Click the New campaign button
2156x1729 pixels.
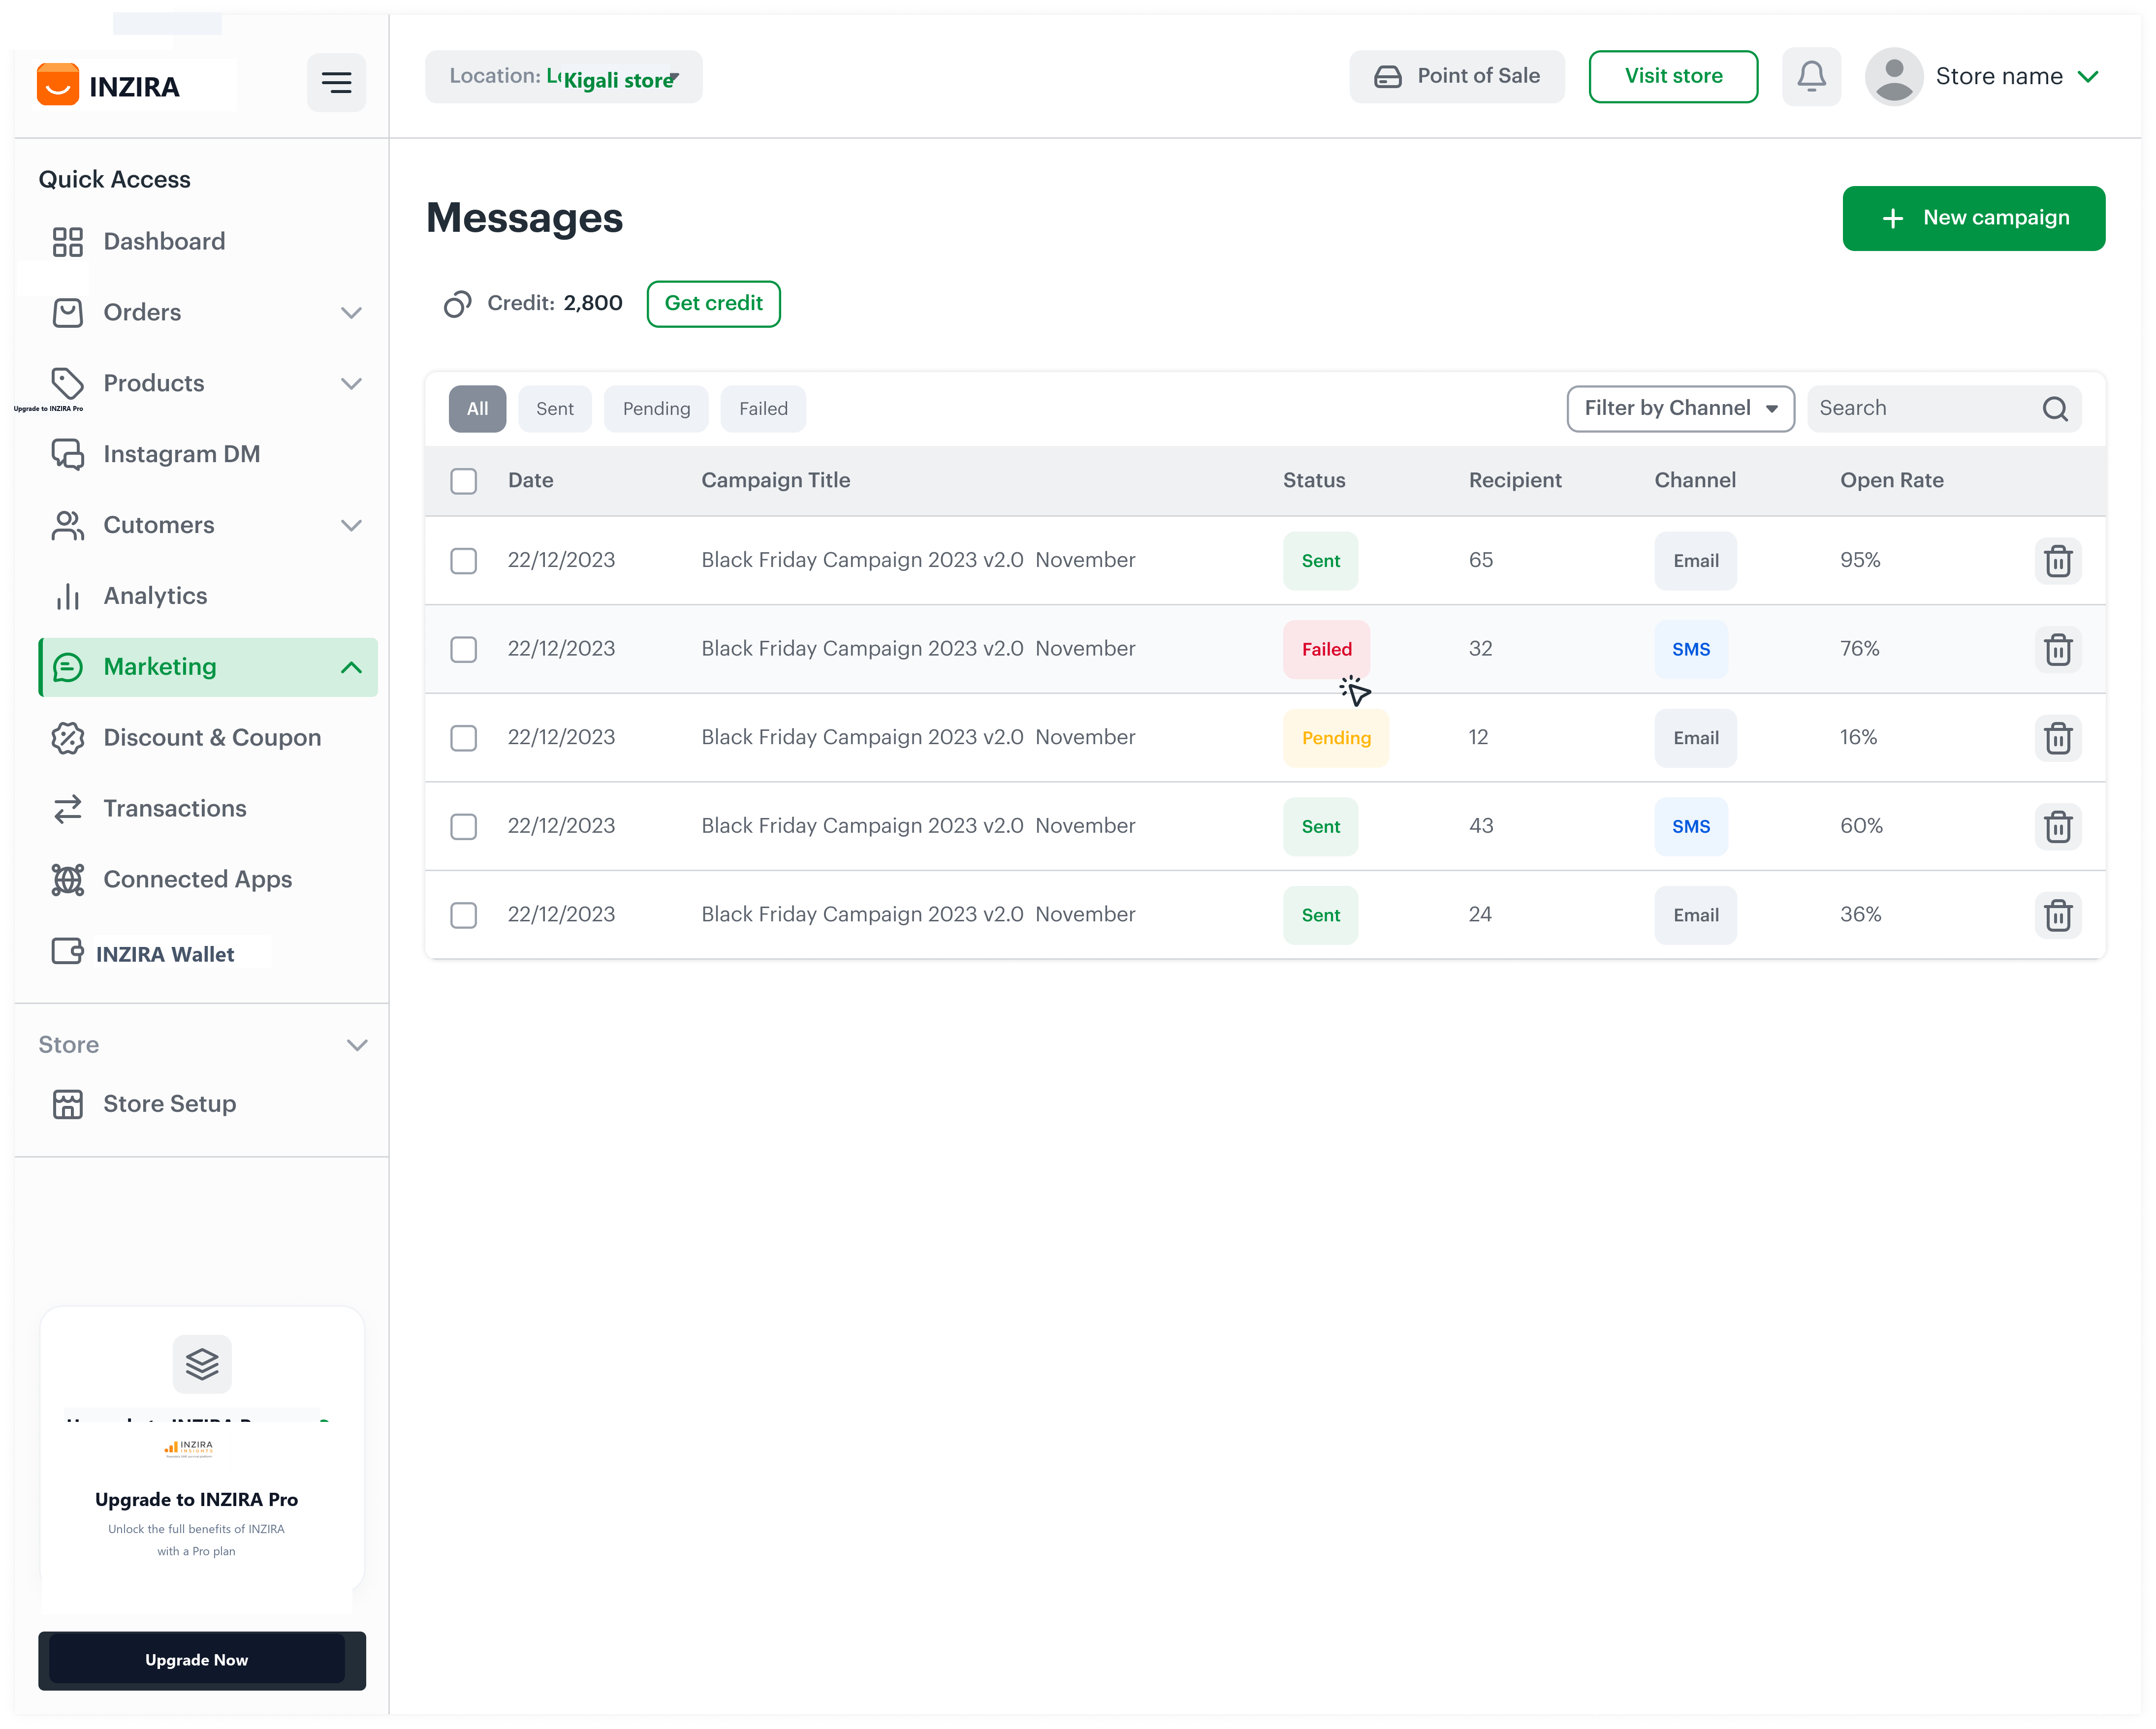(x=1973, y=218)
